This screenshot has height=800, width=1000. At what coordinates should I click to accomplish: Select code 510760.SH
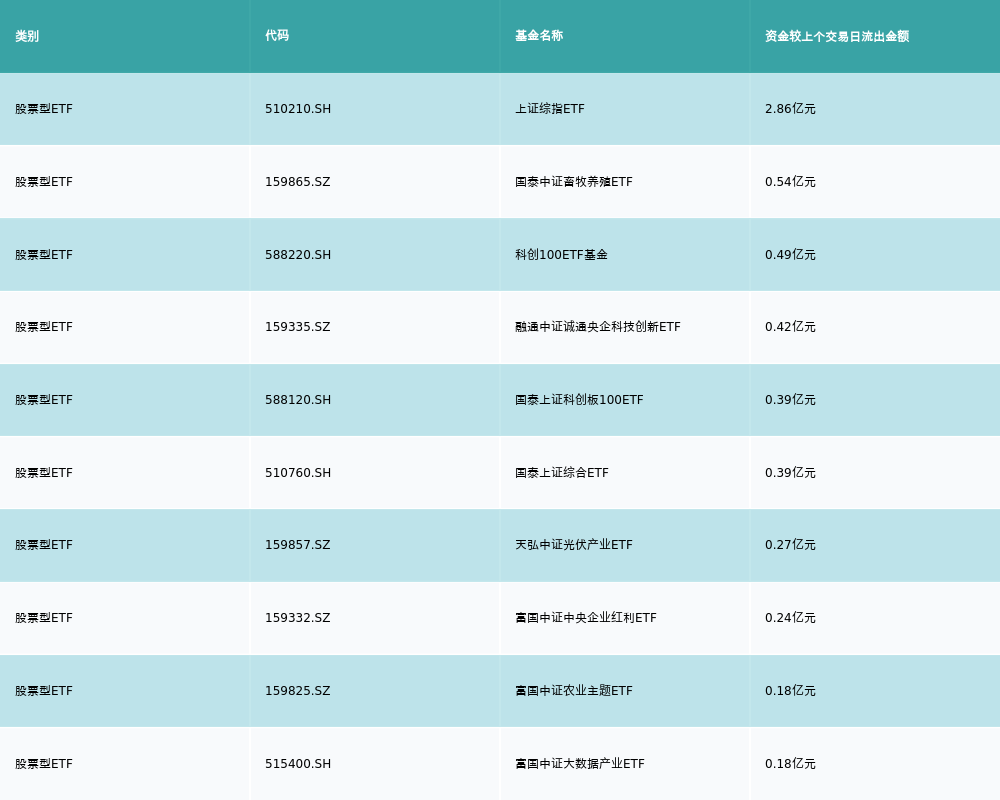pyautogui.click(x=298, y=473)
